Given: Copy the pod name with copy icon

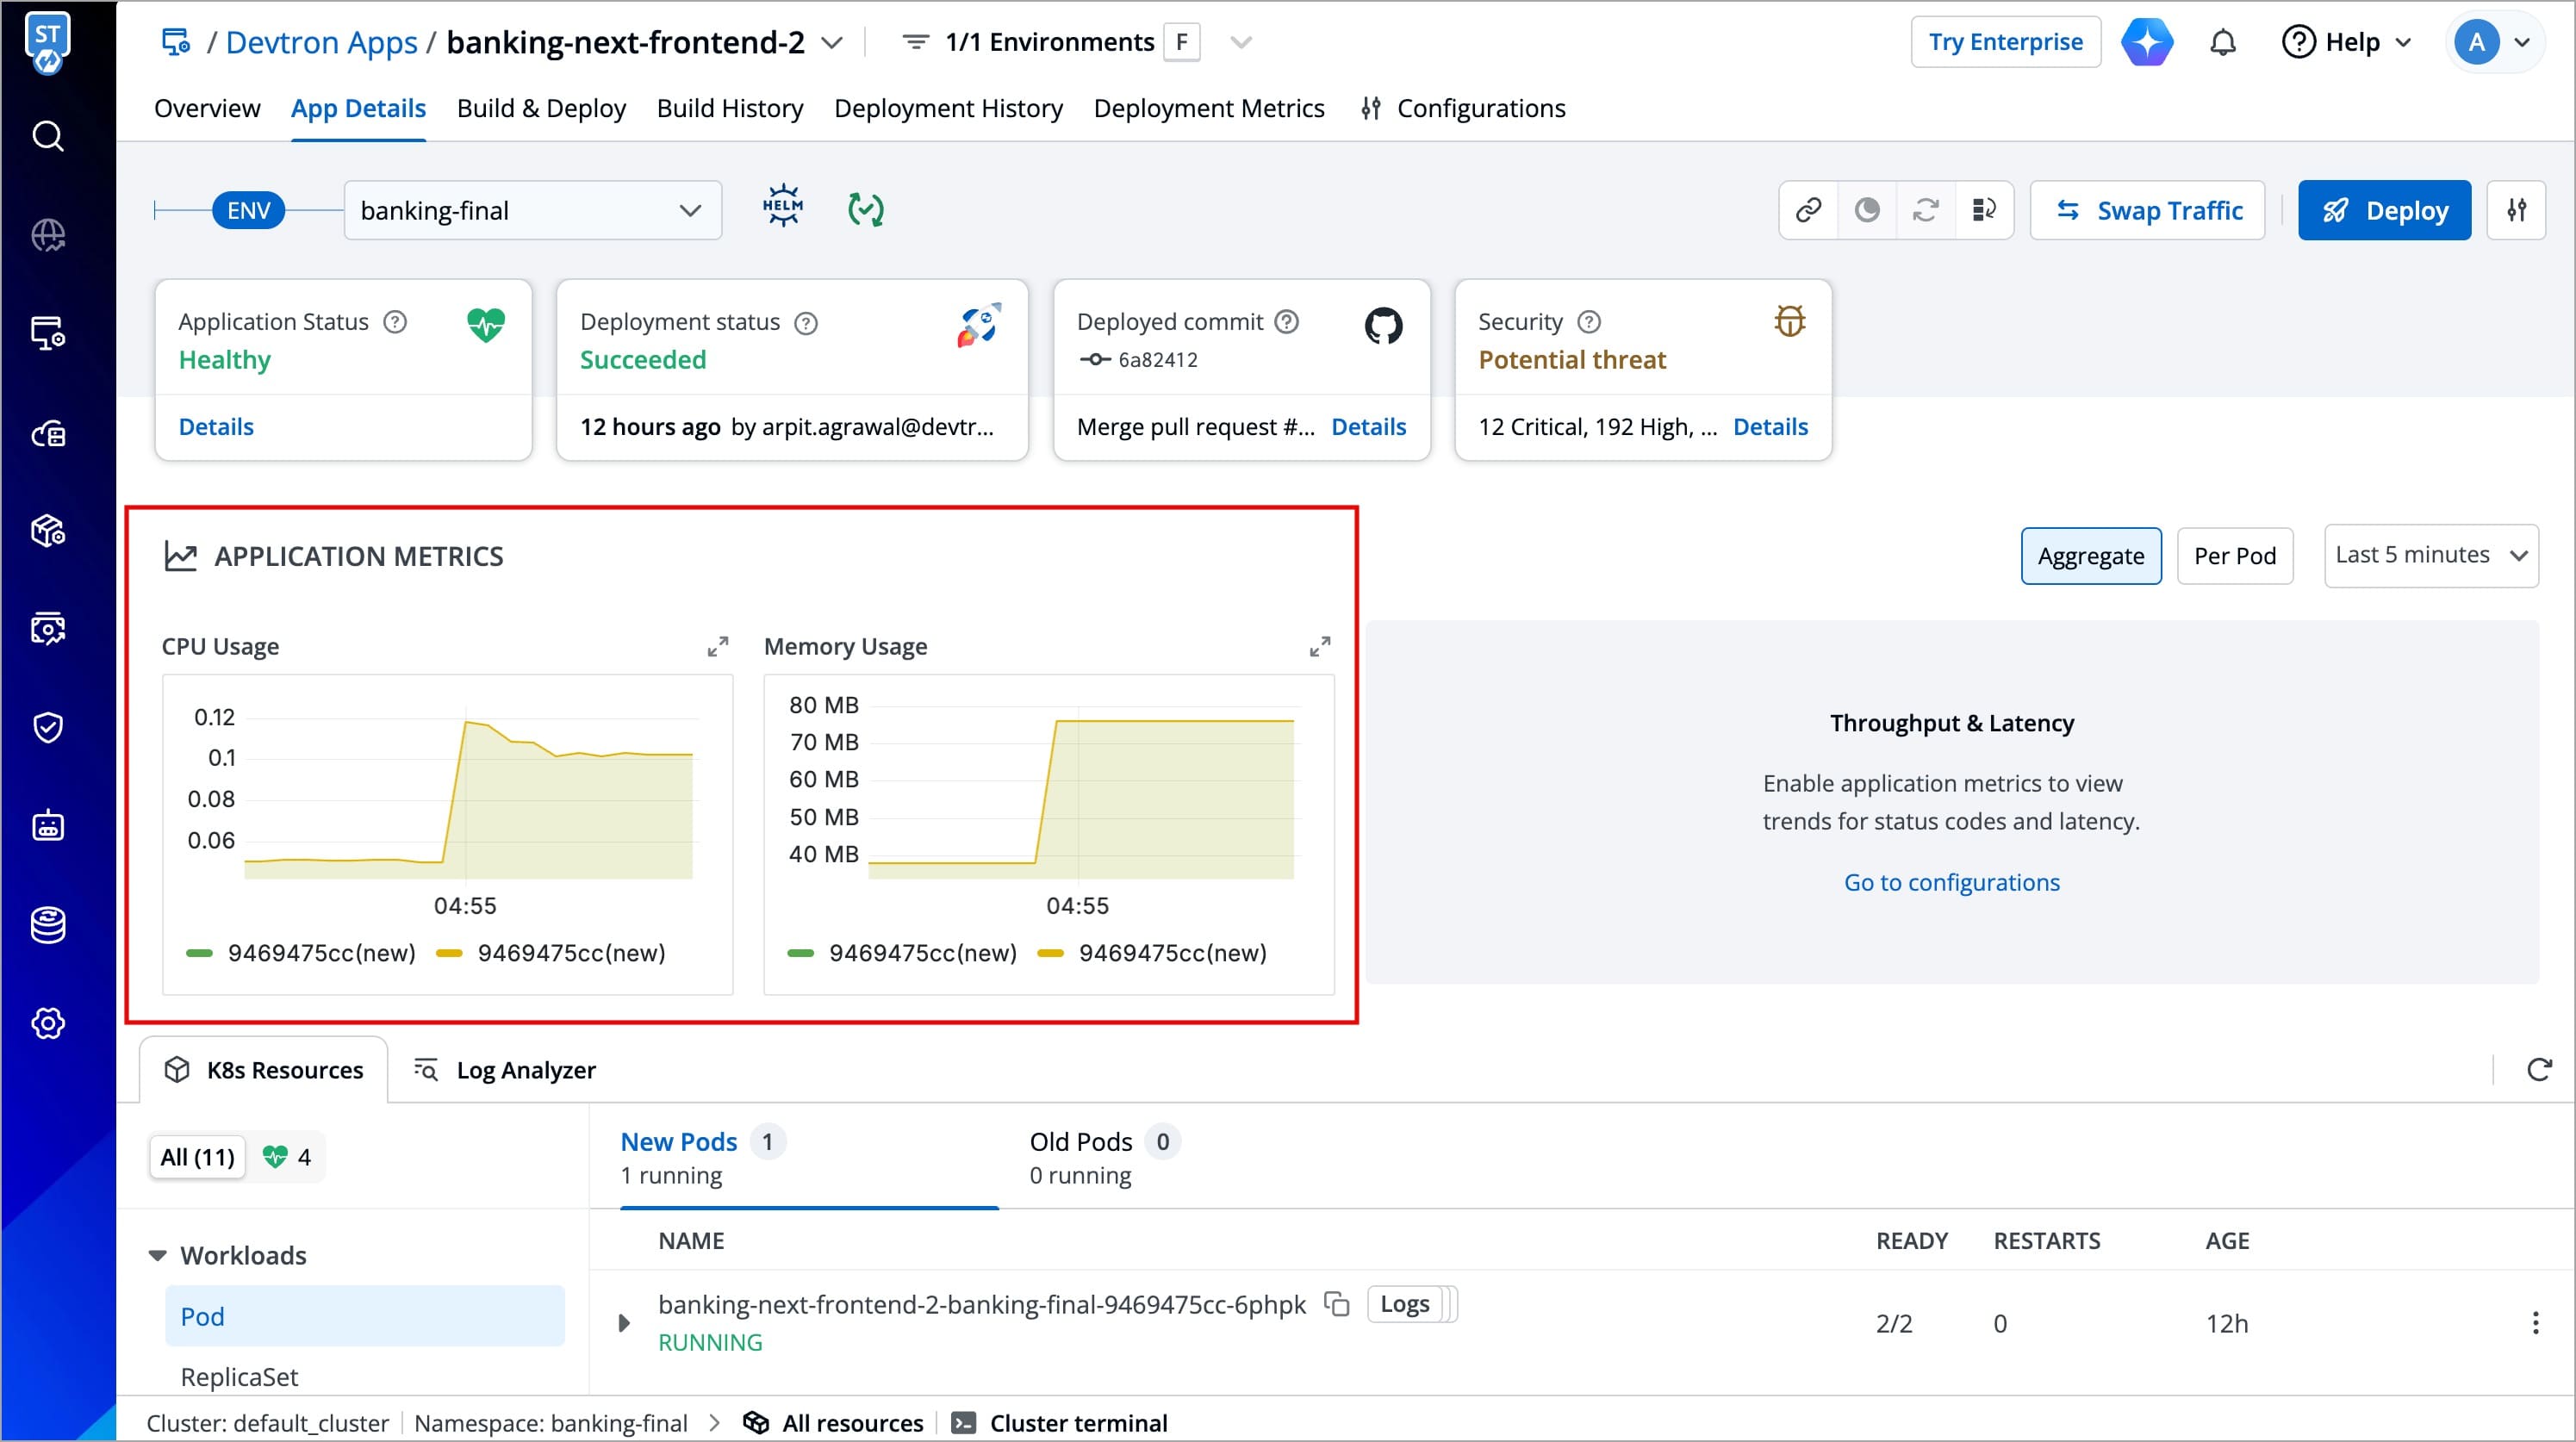Looking at the screenshot, I should 1336,1304.
